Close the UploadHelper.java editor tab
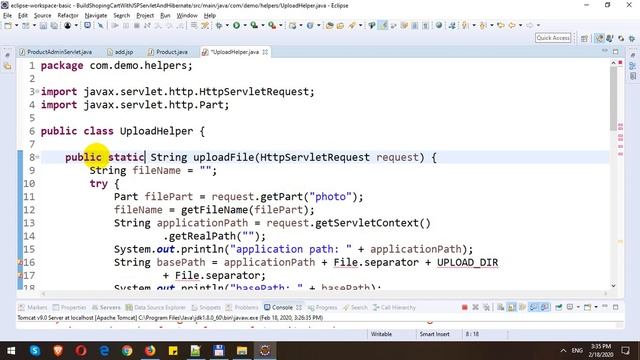 tap(265, 52)
